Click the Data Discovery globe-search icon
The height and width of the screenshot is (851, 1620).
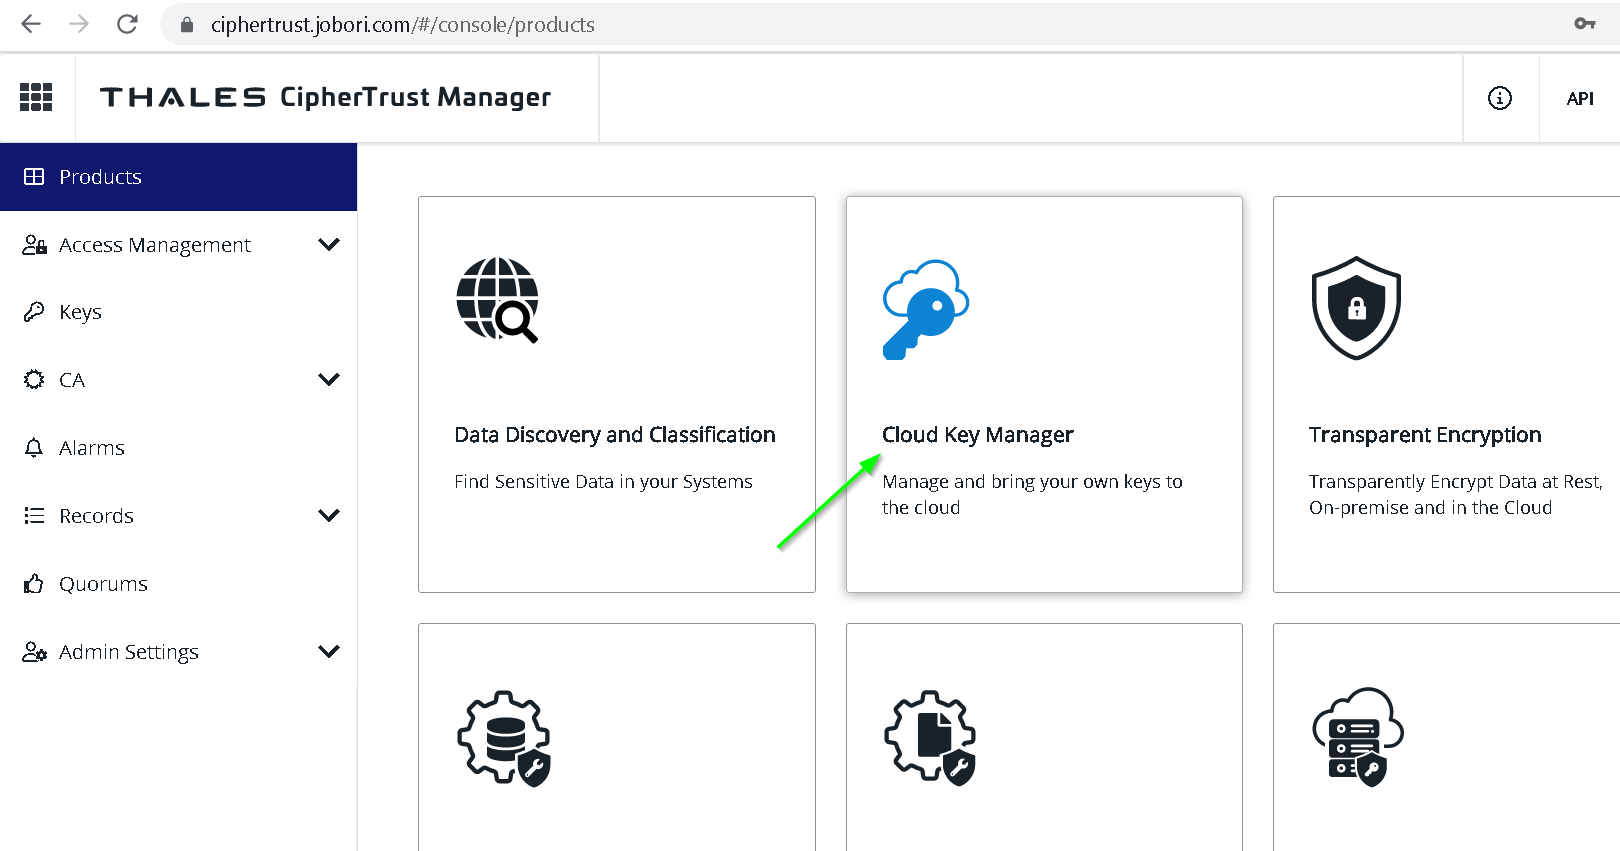(x=497, y=300)
